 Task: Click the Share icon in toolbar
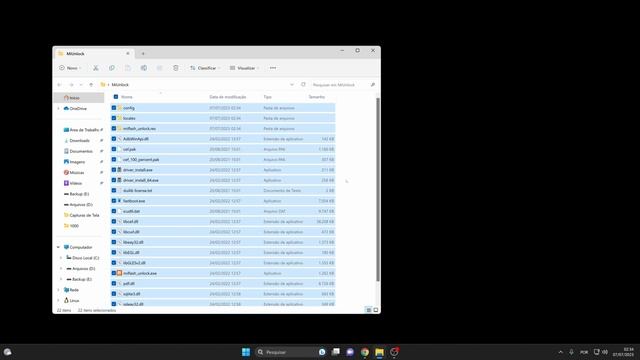pyautogui.click(x=160, y=68)
